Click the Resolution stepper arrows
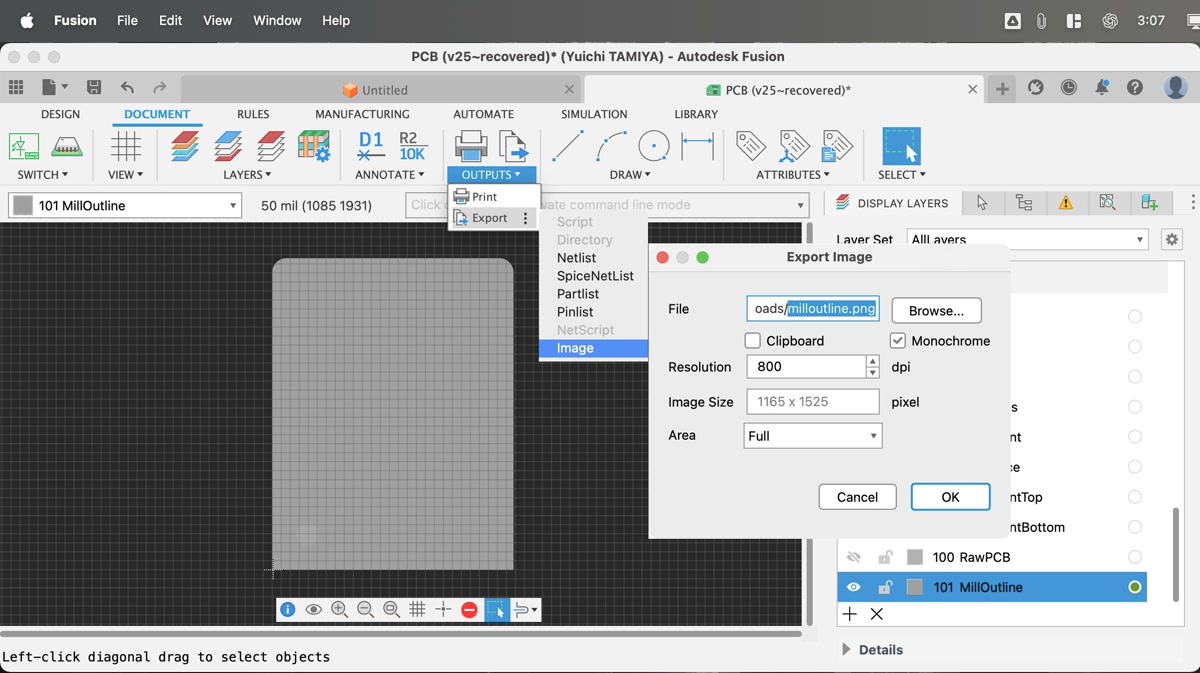 click(873, 367)
